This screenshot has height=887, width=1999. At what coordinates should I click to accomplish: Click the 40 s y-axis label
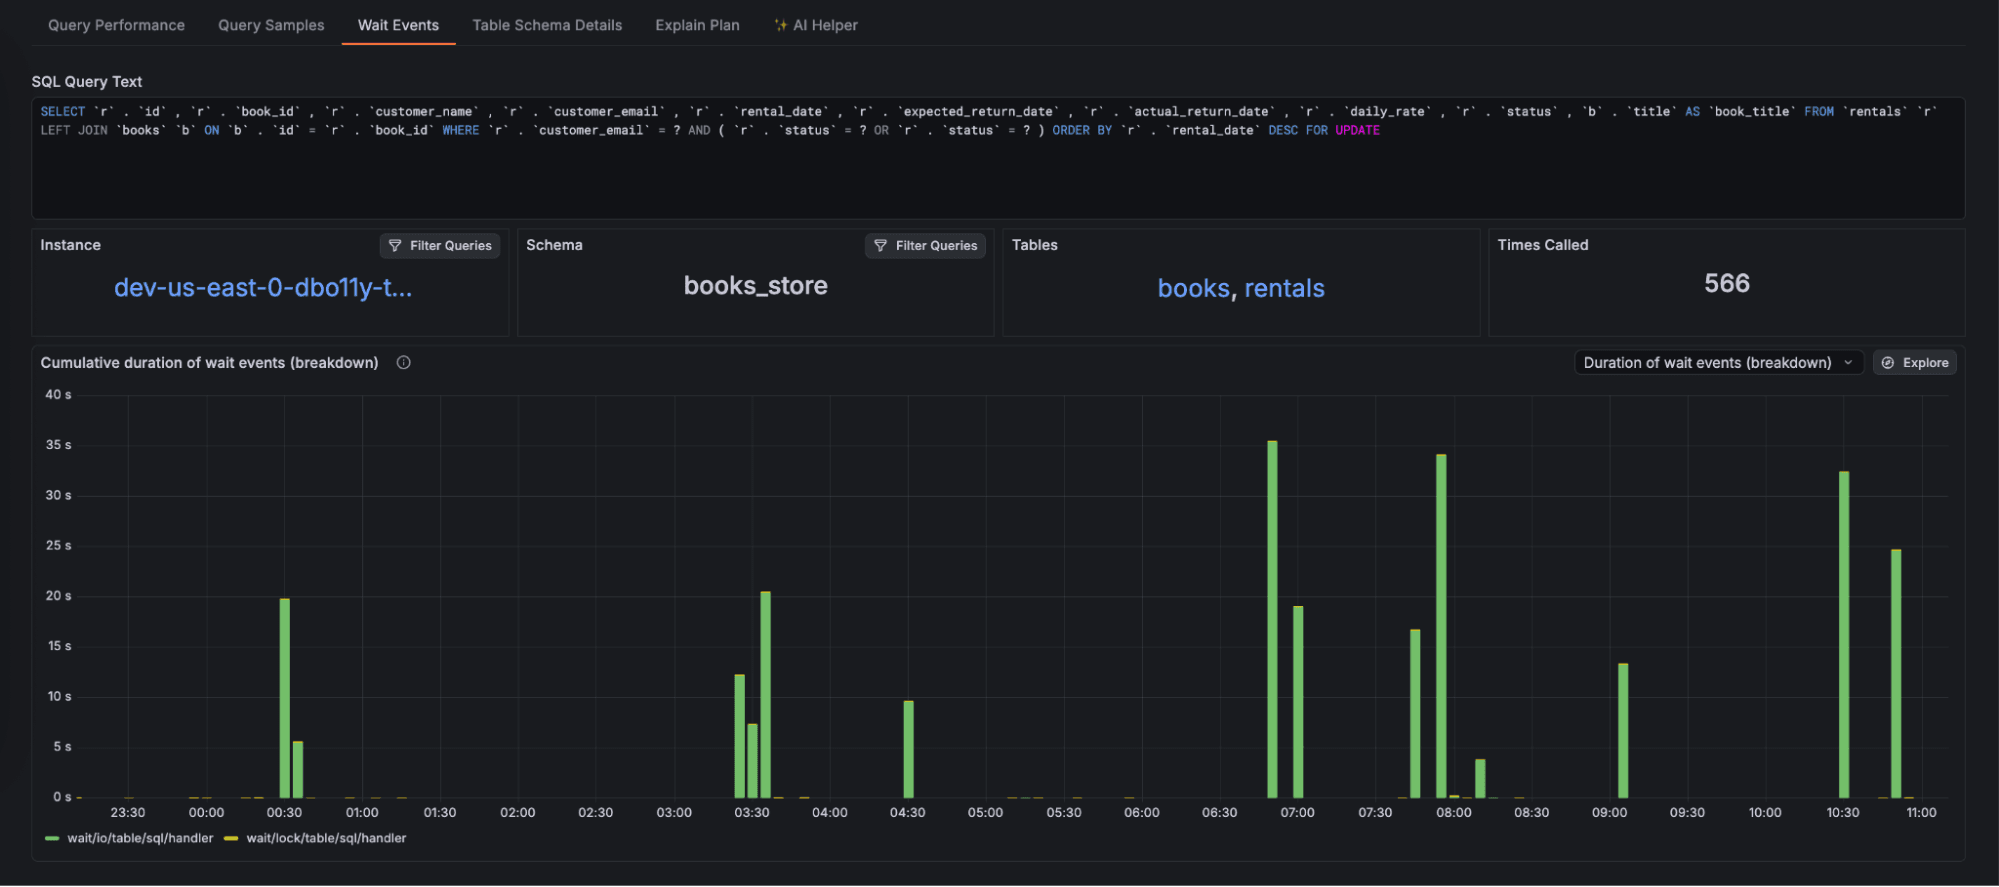[x=58, y=395]
